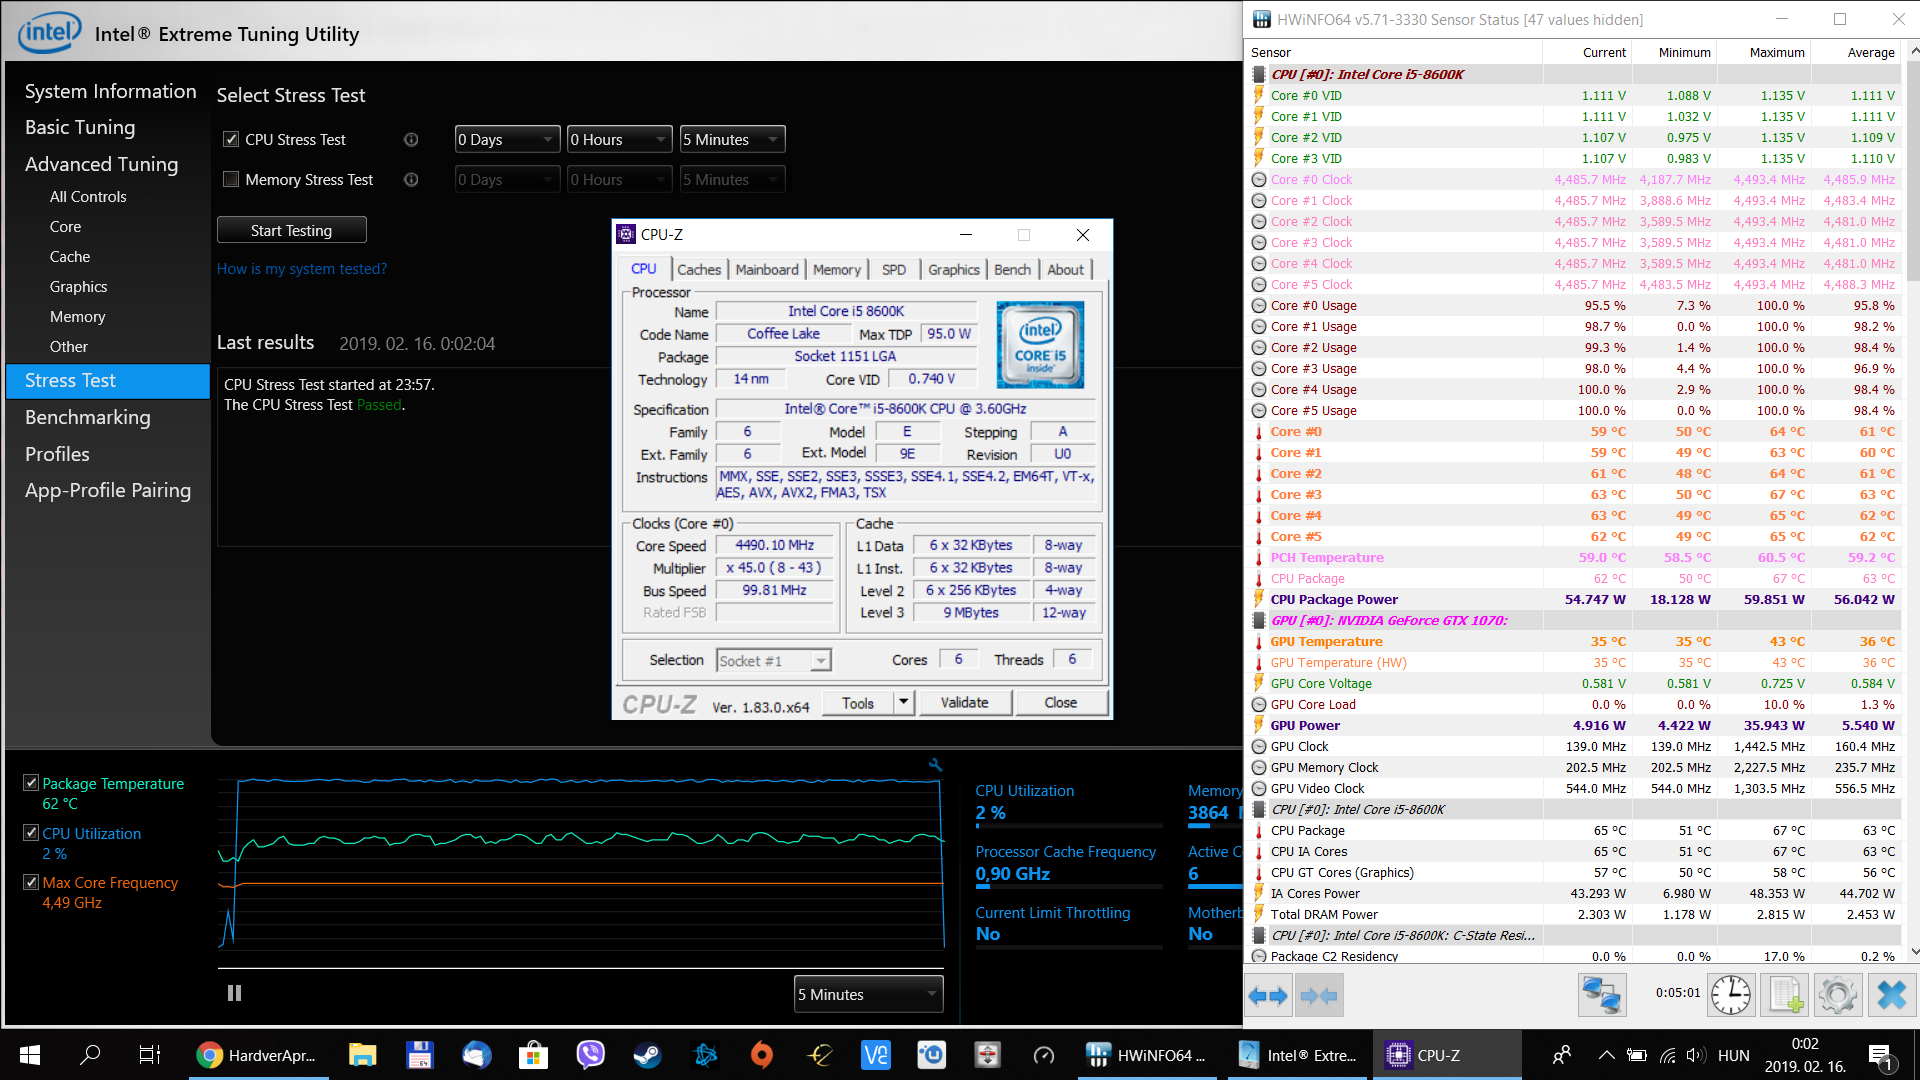
Task: Click the HWiNFO log file icon
Action: (1785, 995)
